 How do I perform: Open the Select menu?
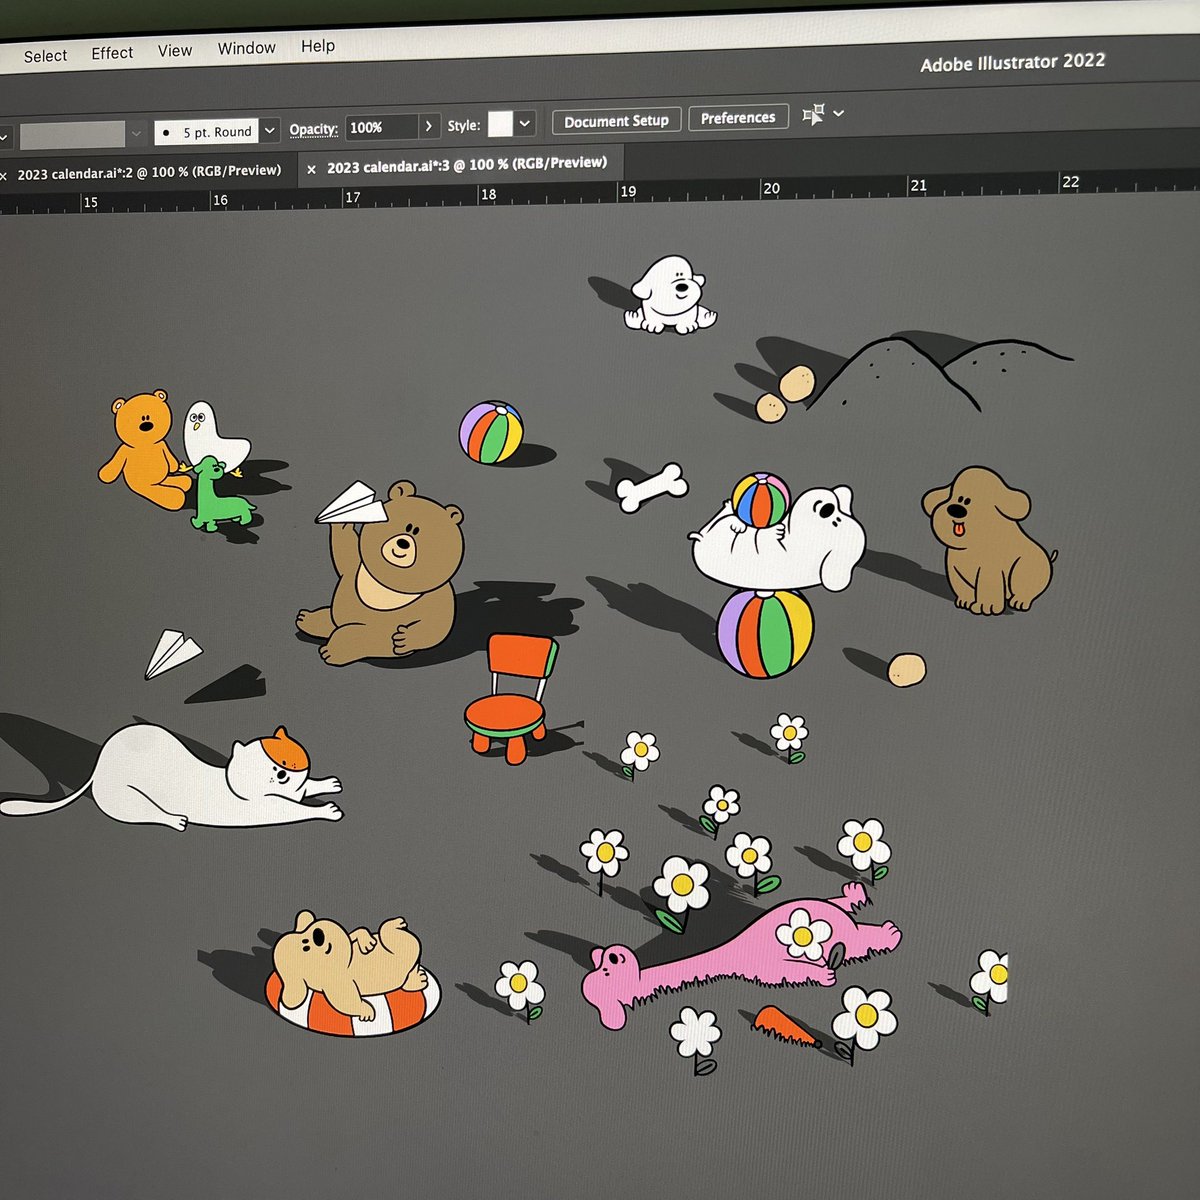[45, 56]
